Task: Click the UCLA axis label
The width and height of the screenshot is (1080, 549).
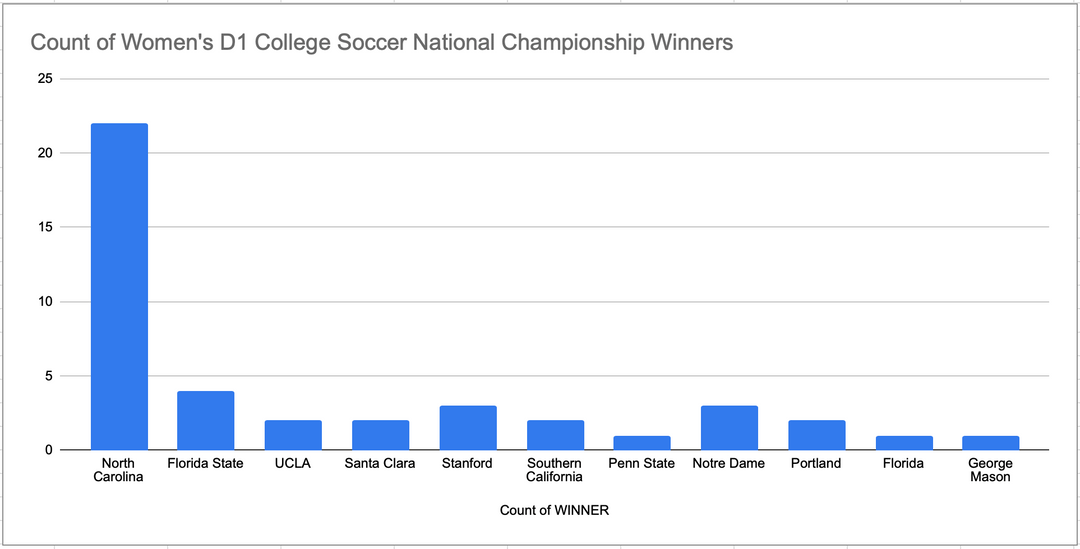Action: (293, 464)
